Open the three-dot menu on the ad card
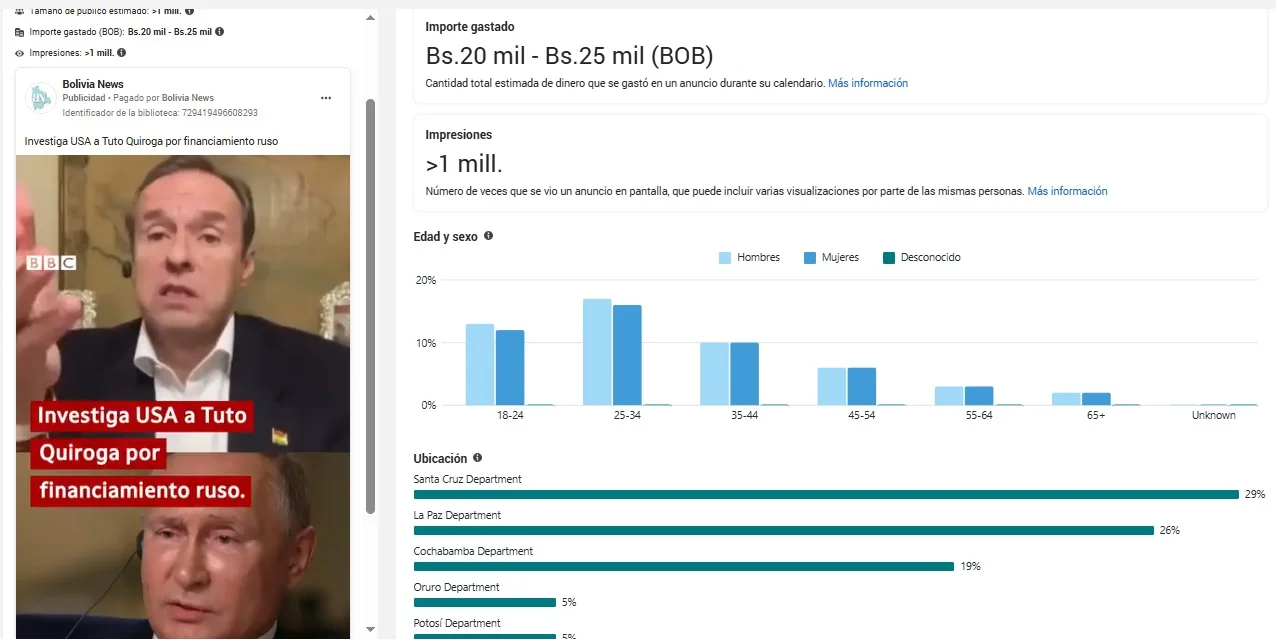Screen dimensions: 1276x640 click(x=325, y=98)
